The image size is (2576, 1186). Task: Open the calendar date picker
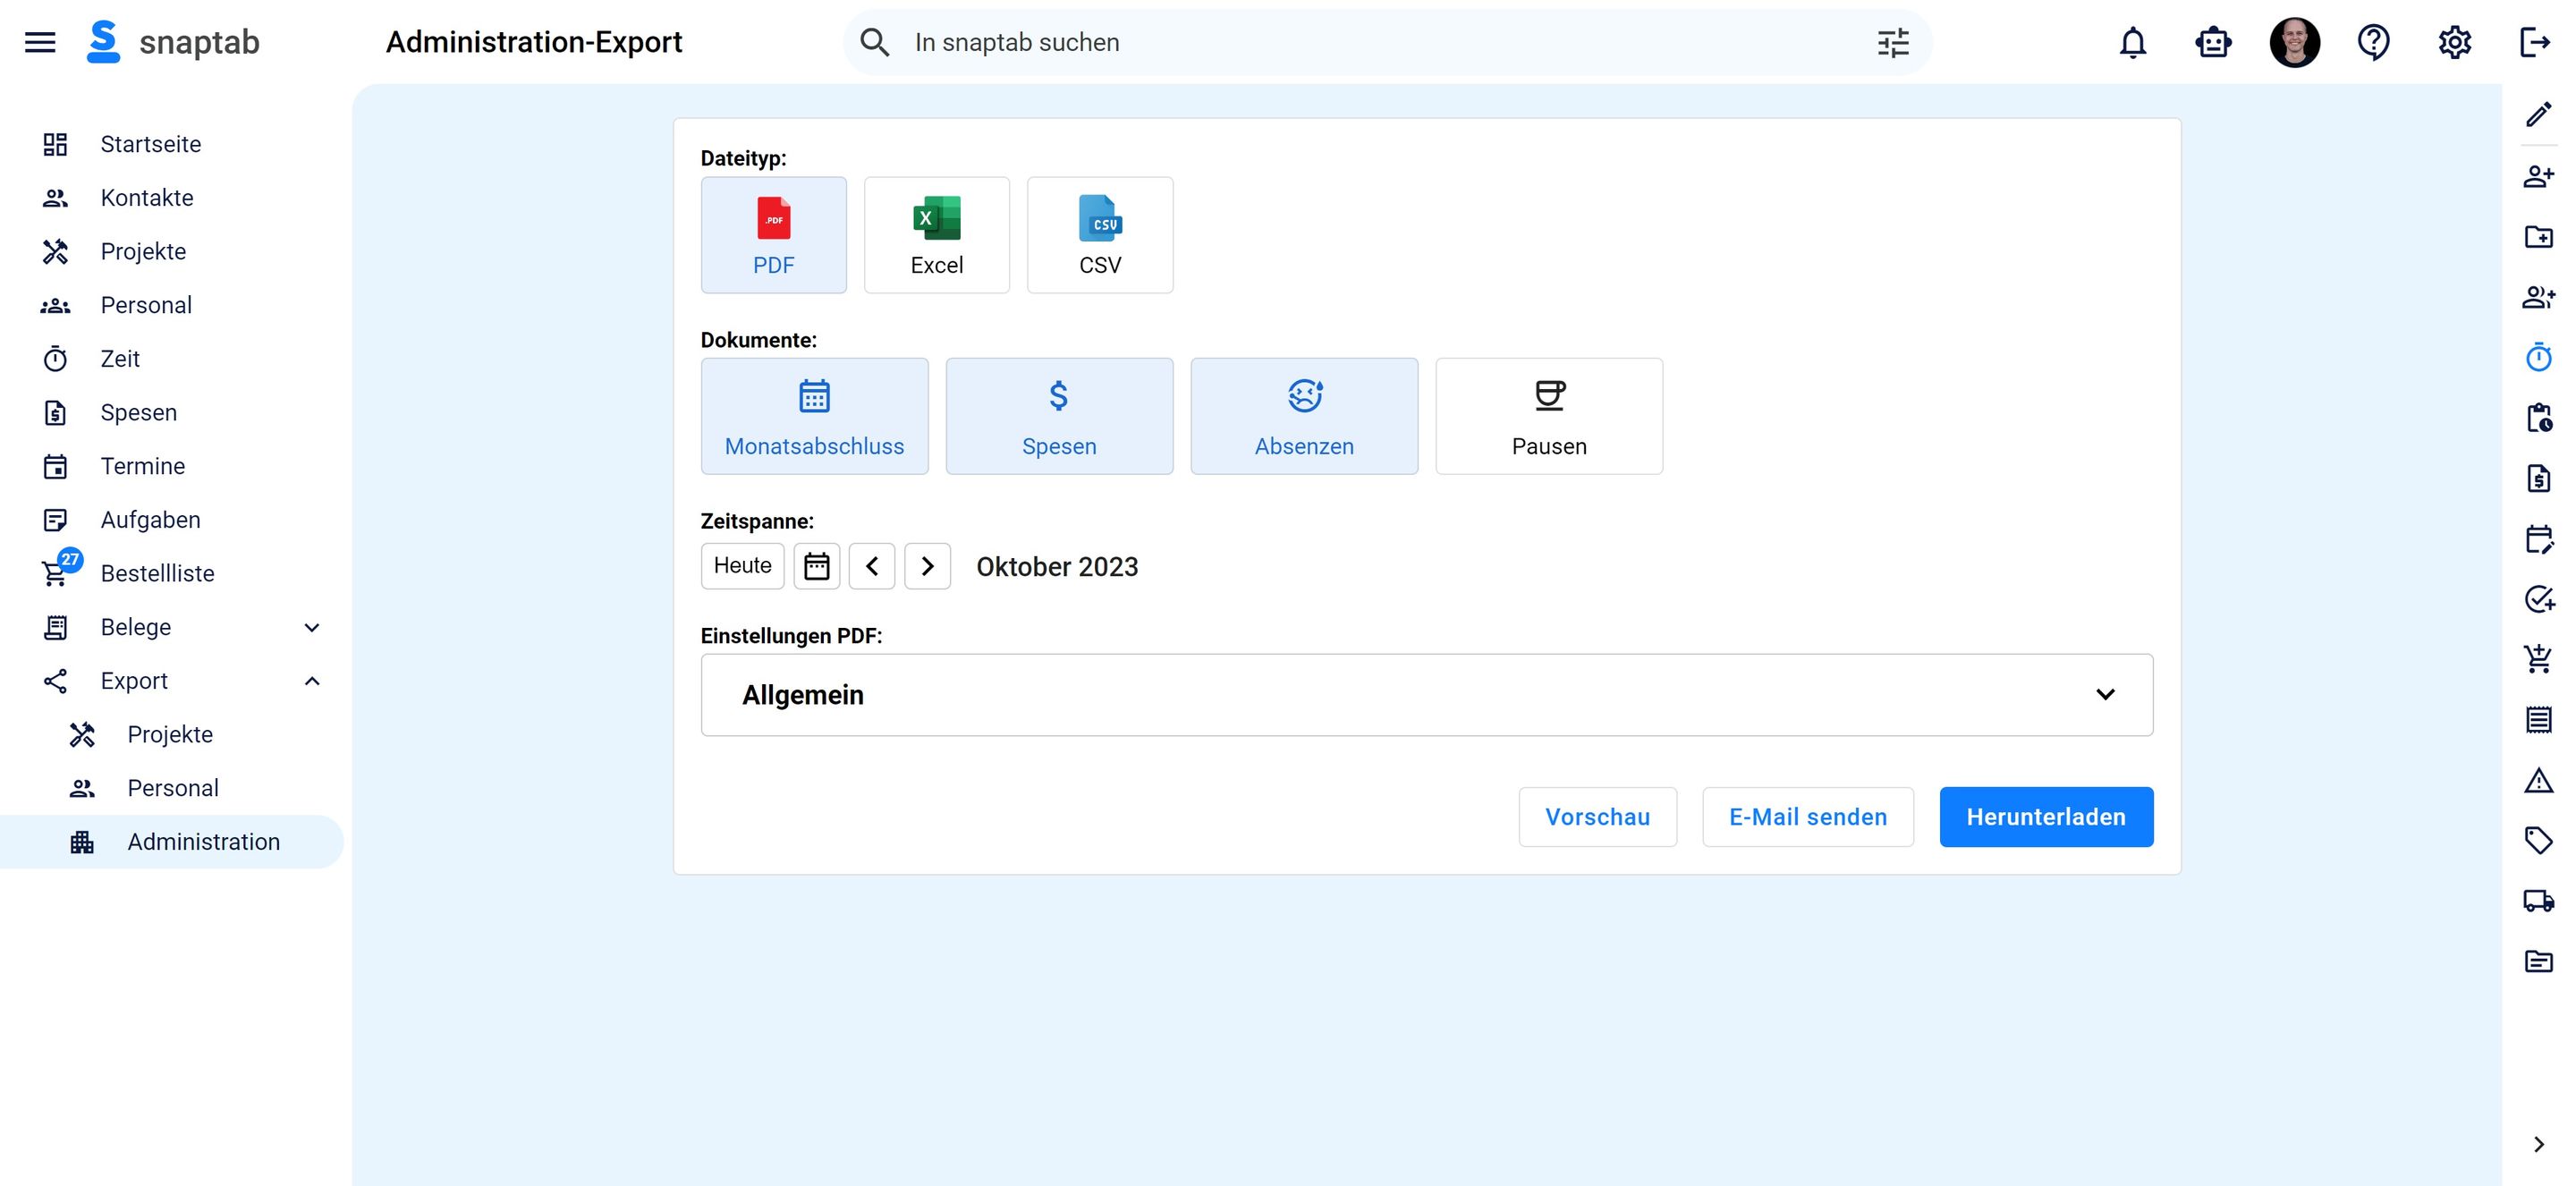pos(817,566)
